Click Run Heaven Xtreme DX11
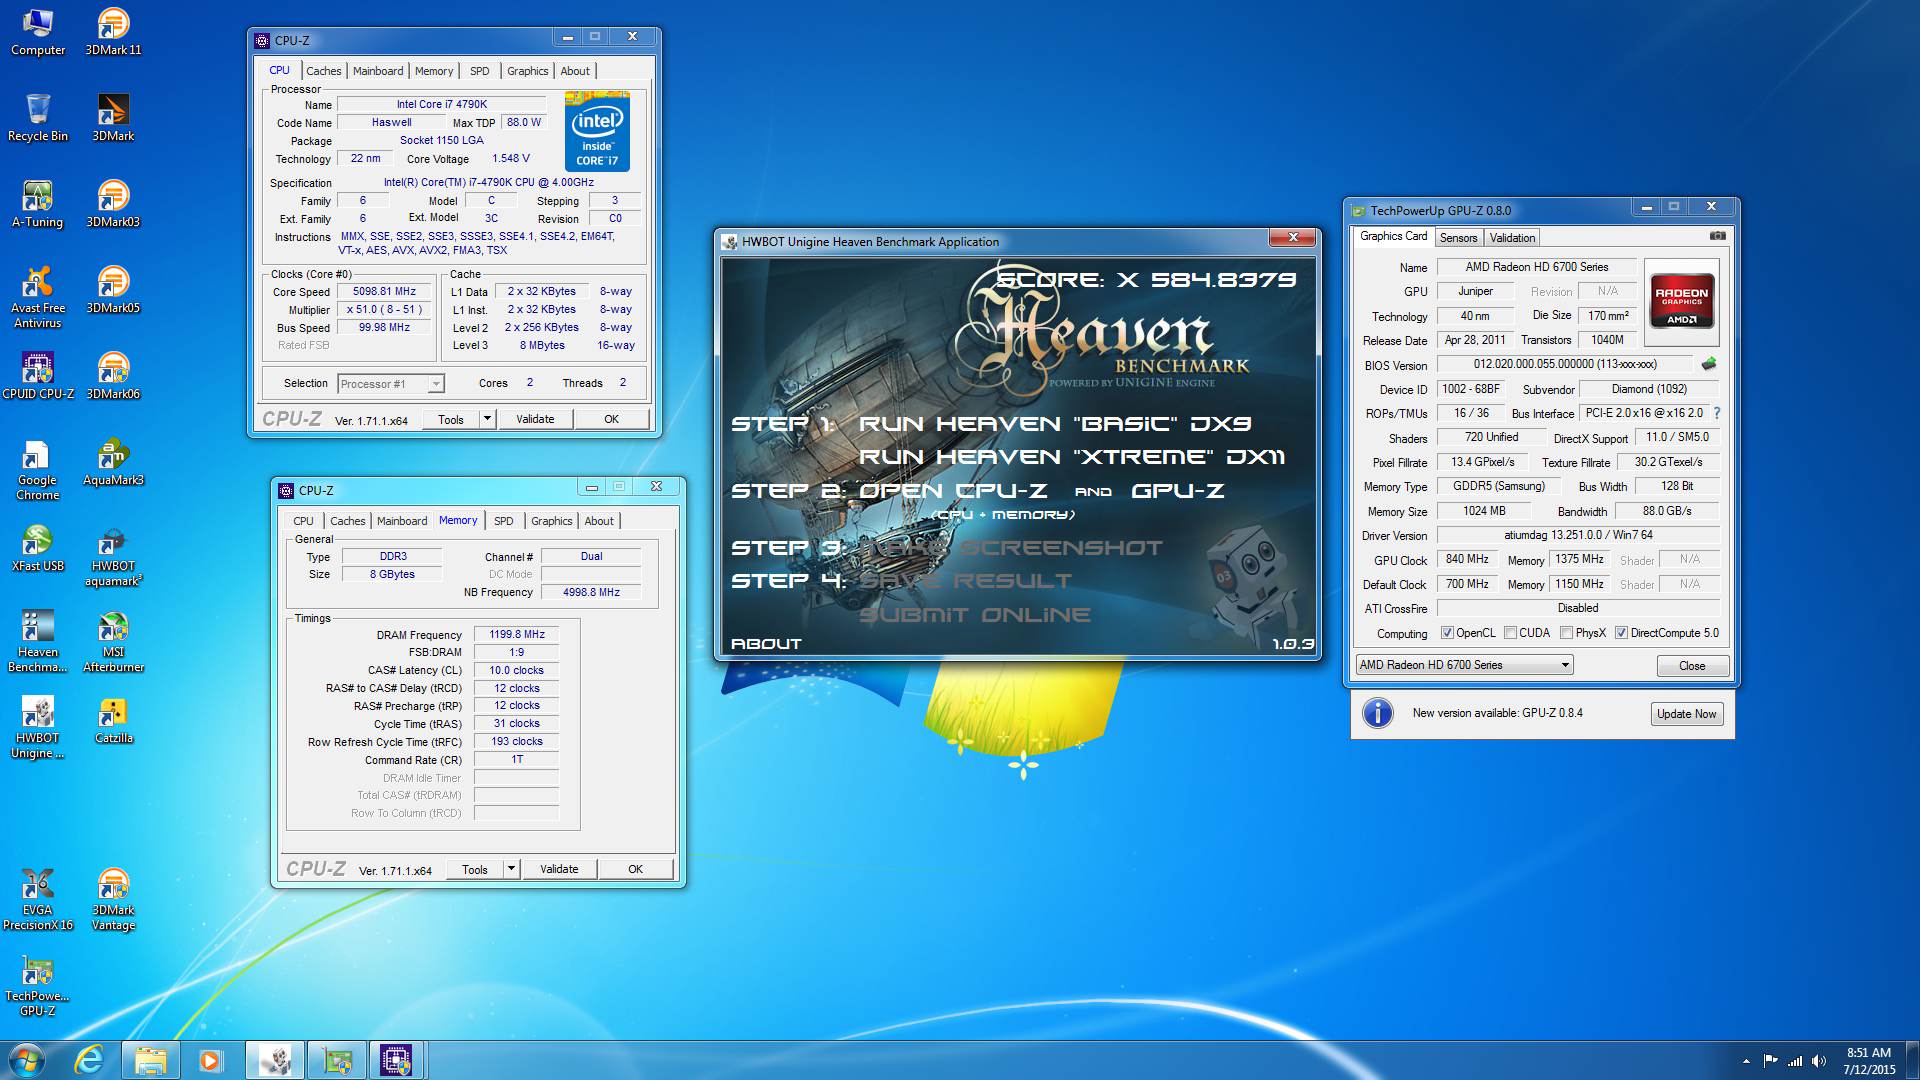 1071,457
